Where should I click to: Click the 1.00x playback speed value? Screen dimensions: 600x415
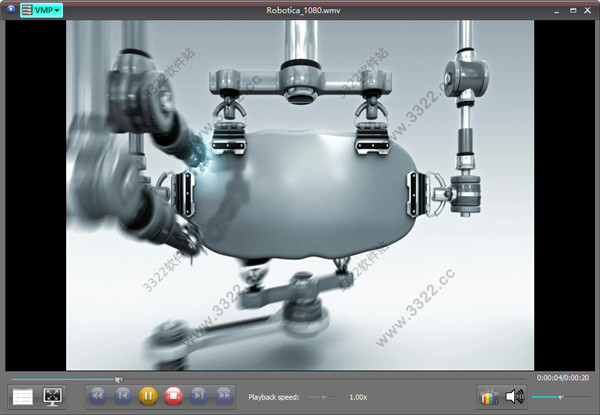(x=358, y=397)
